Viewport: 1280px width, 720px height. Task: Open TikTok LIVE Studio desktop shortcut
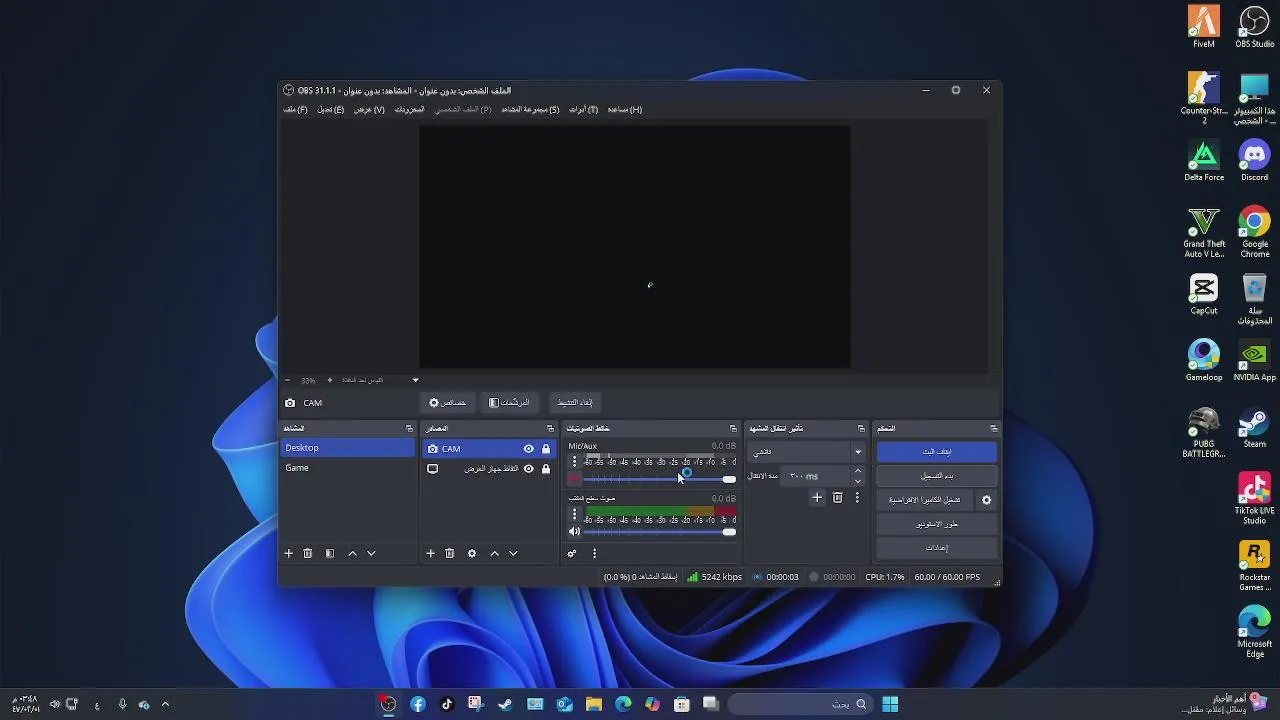coord(1254,498)
